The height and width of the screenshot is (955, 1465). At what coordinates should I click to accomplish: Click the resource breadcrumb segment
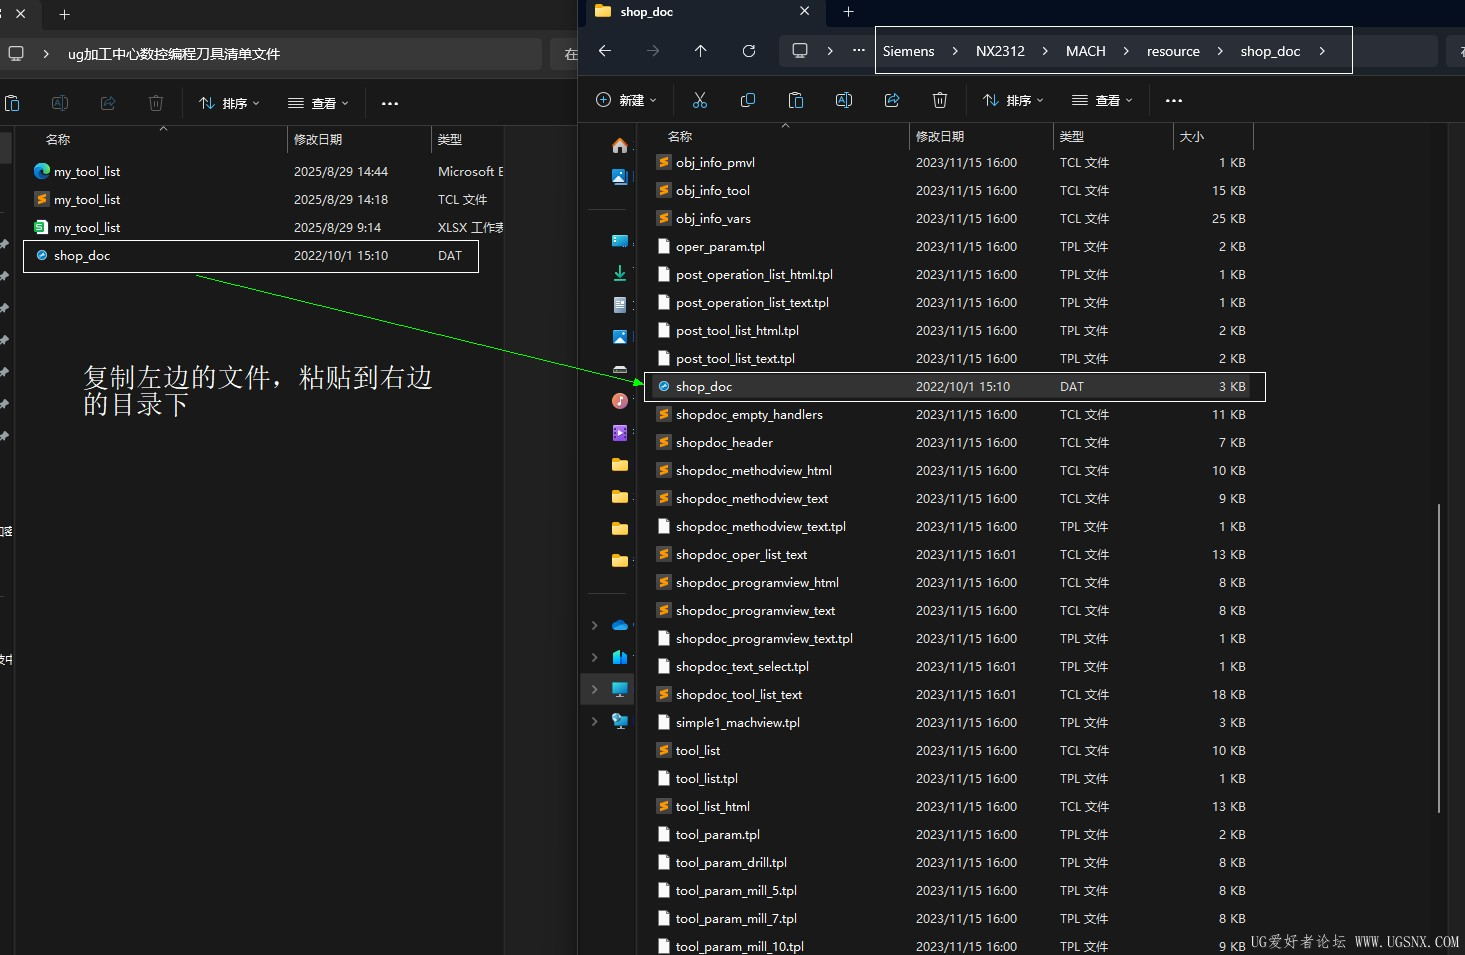(x=1173, y=51)
